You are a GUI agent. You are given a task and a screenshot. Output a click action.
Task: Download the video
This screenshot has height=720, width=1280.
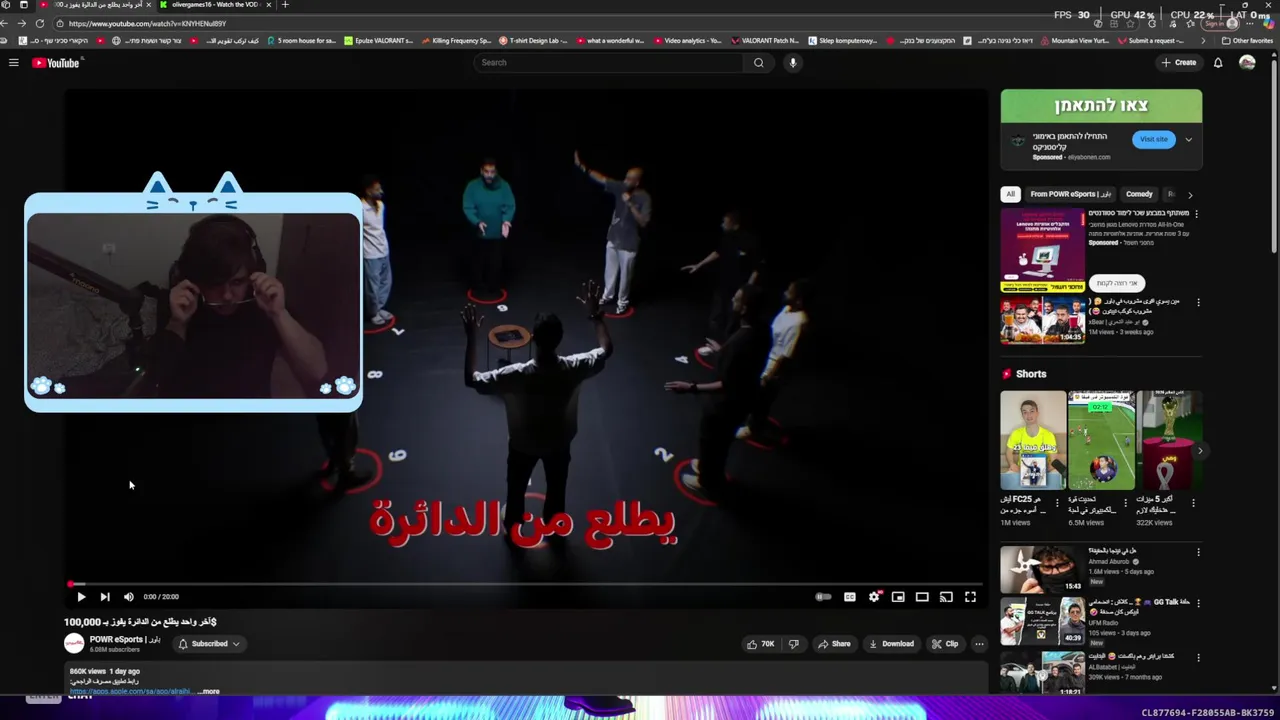(891, 644)
